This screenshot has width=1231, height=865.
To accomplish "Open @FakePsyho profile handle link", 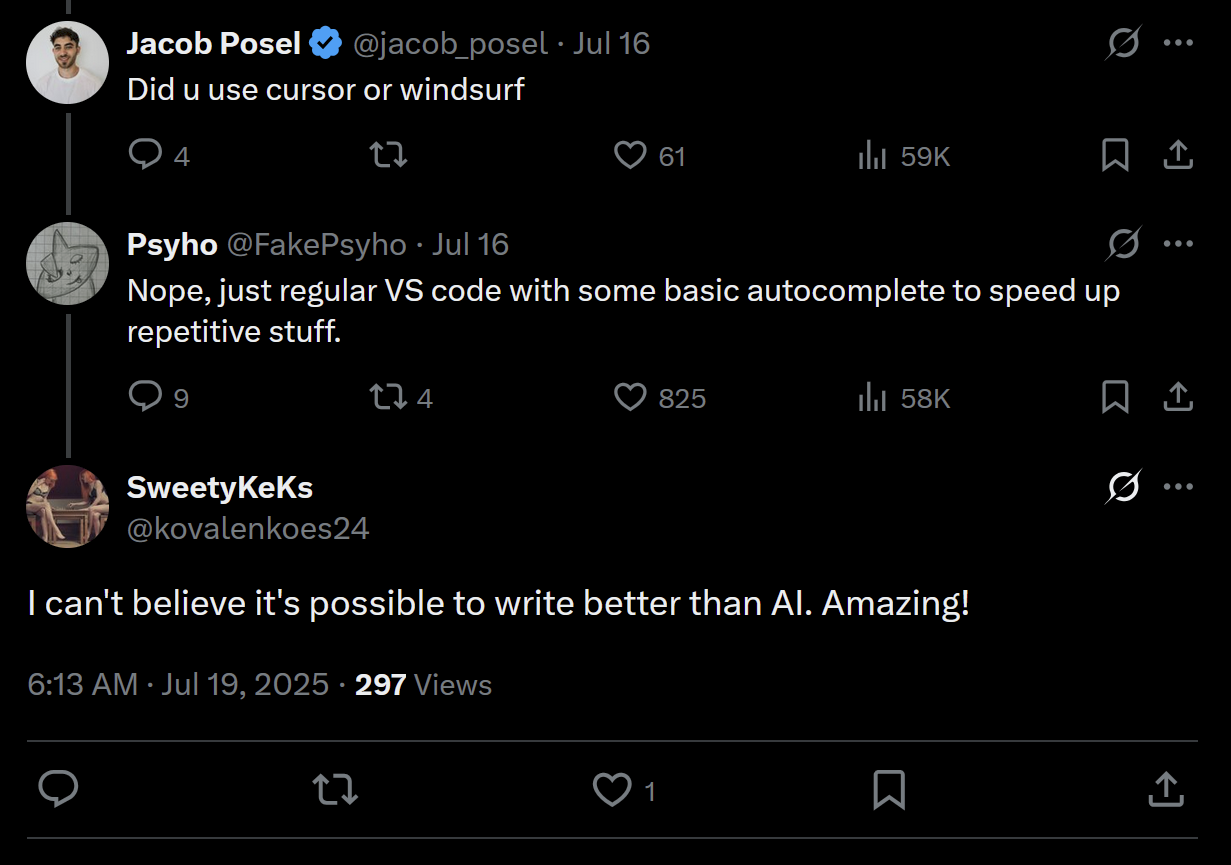I will [x=317, y=245].
